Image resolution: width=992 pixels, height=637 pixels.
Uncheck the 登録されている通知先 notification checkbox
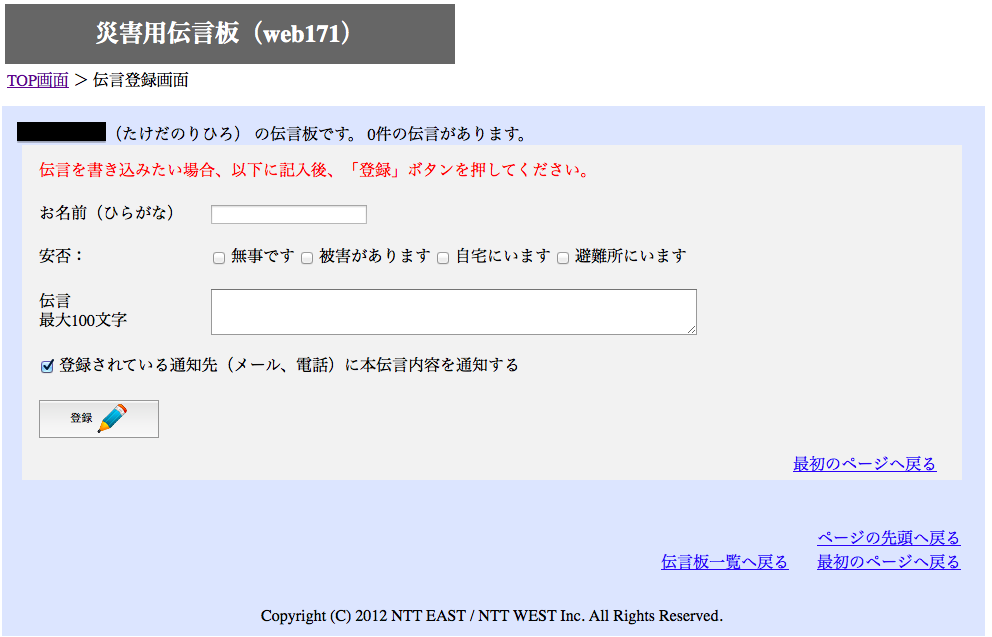(x=47, y=366)
